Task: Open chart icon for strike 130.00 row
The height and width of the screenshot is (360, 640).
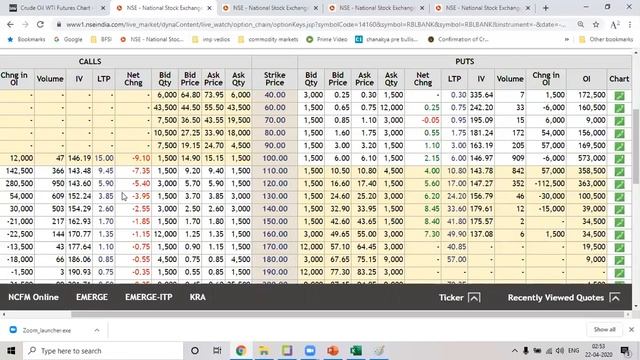Action: click(x=619, y=197)
